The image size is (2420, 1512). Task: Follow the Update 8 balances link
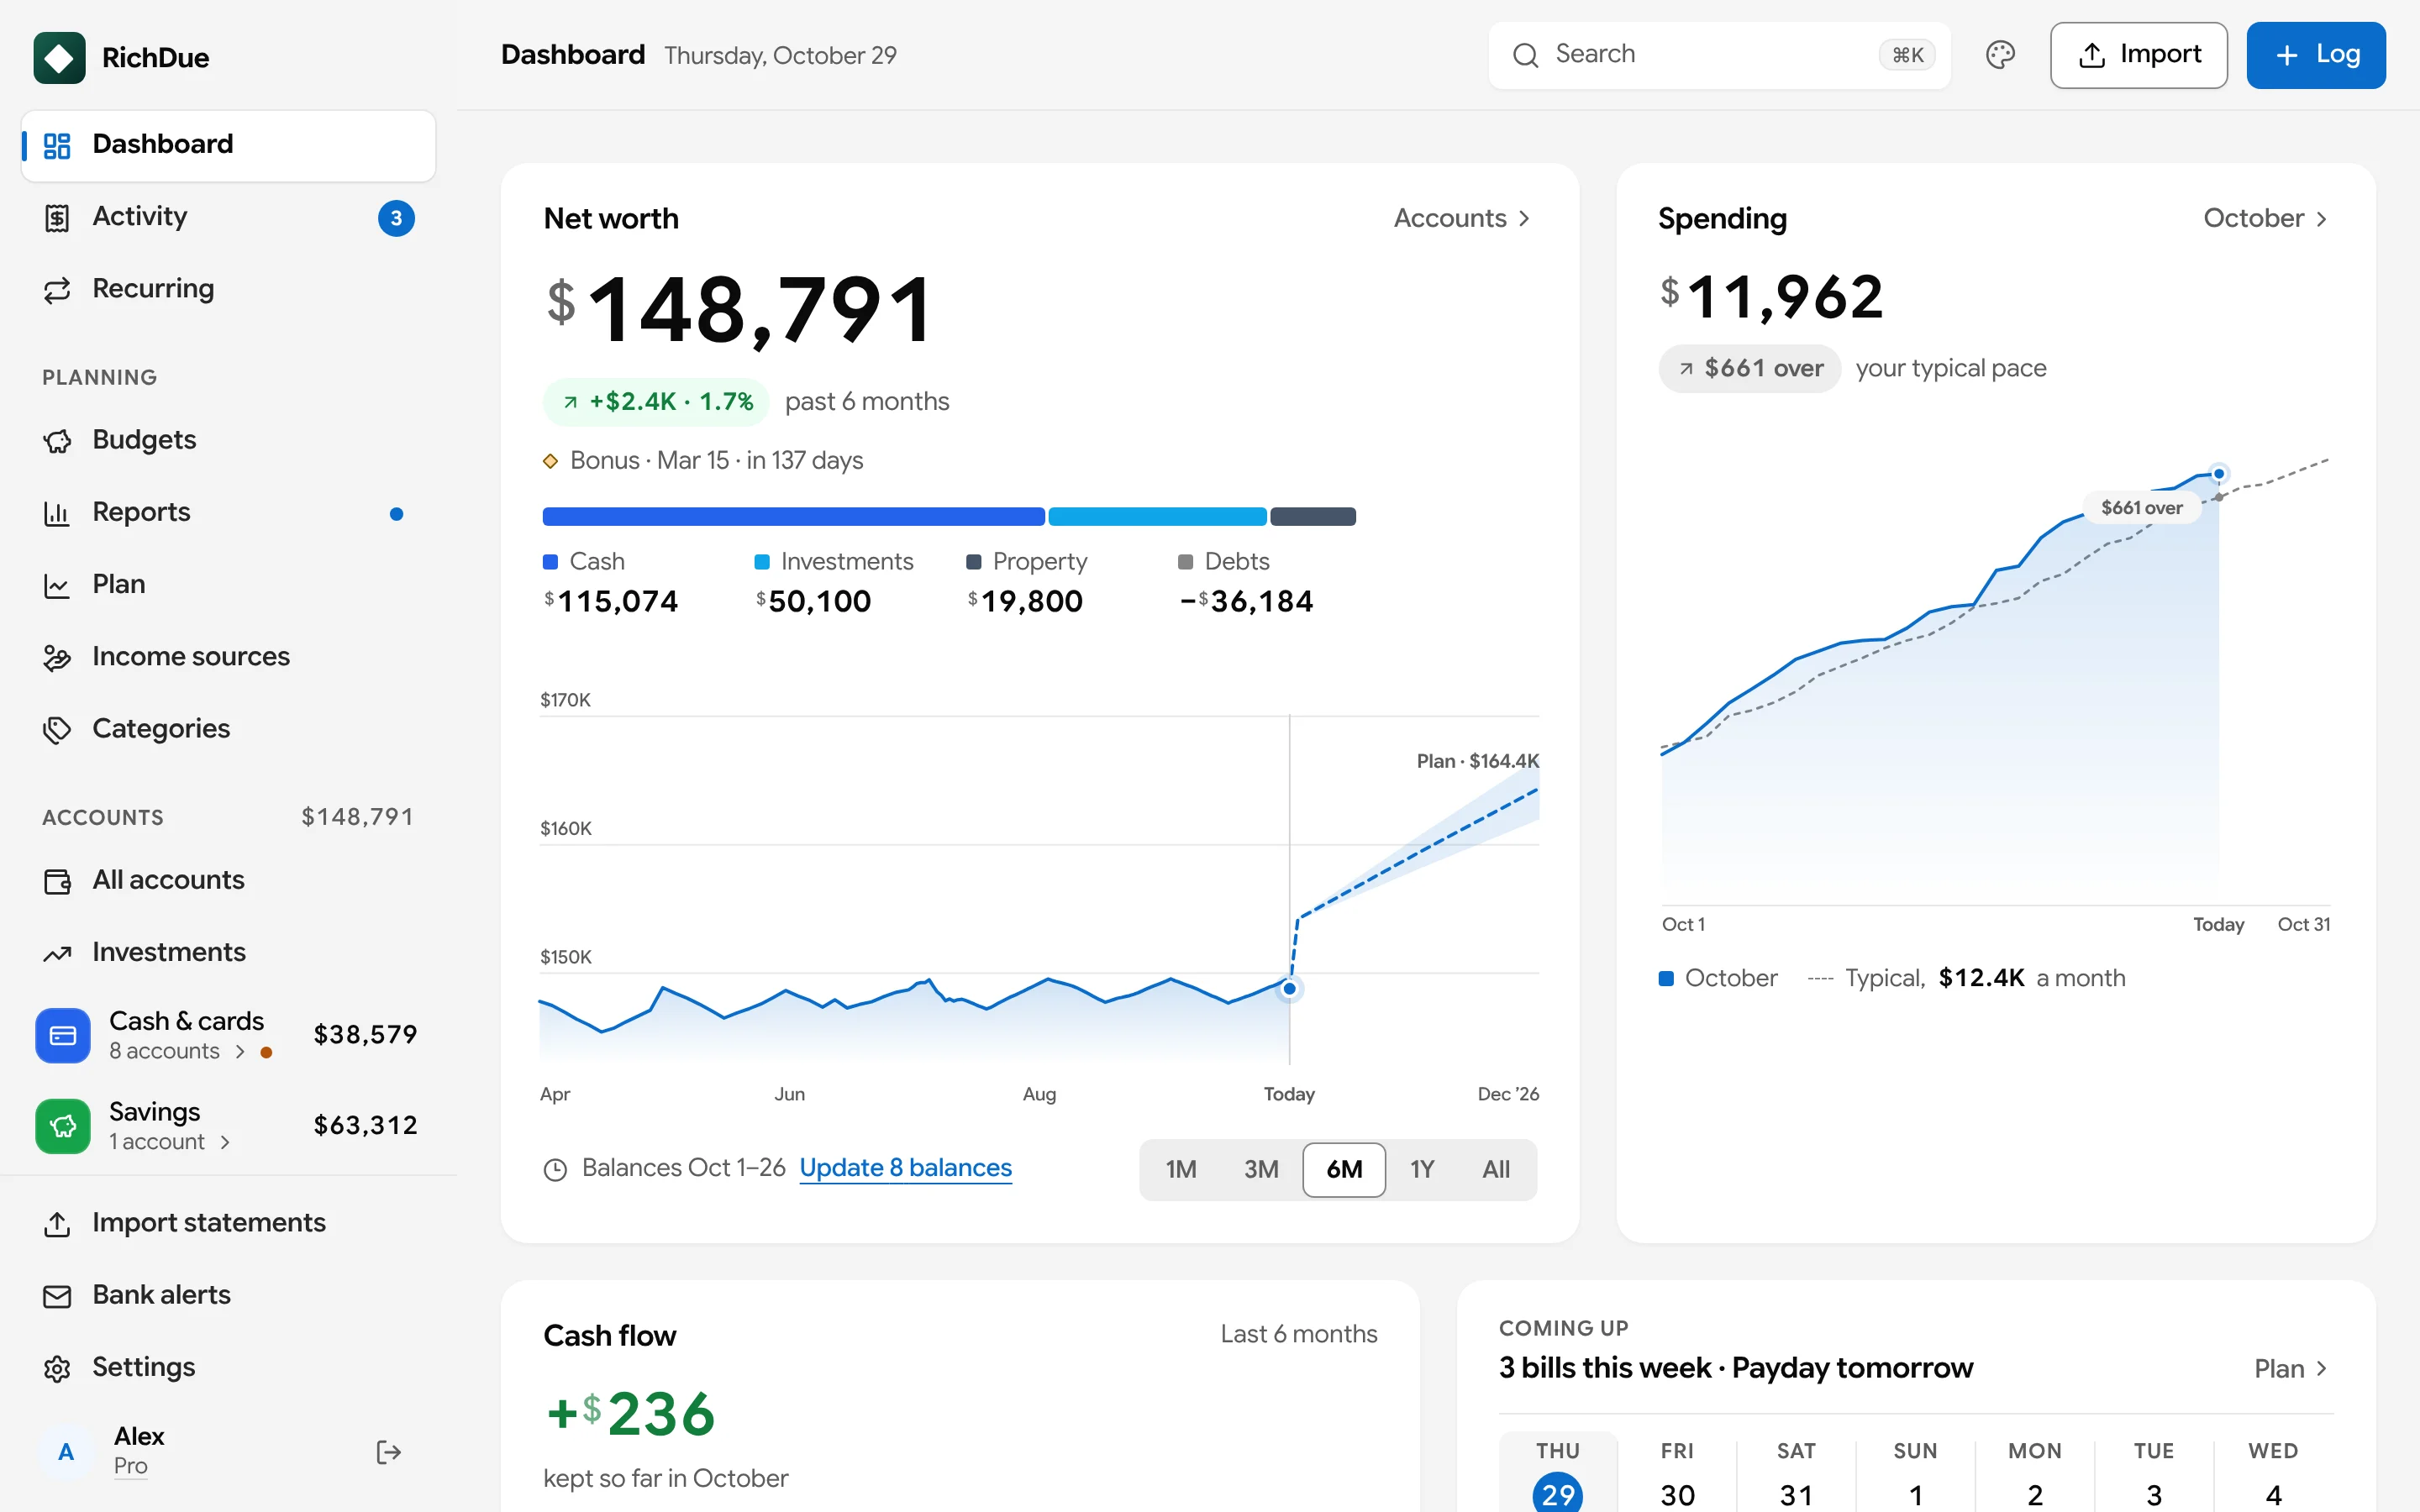point(905,1168)
